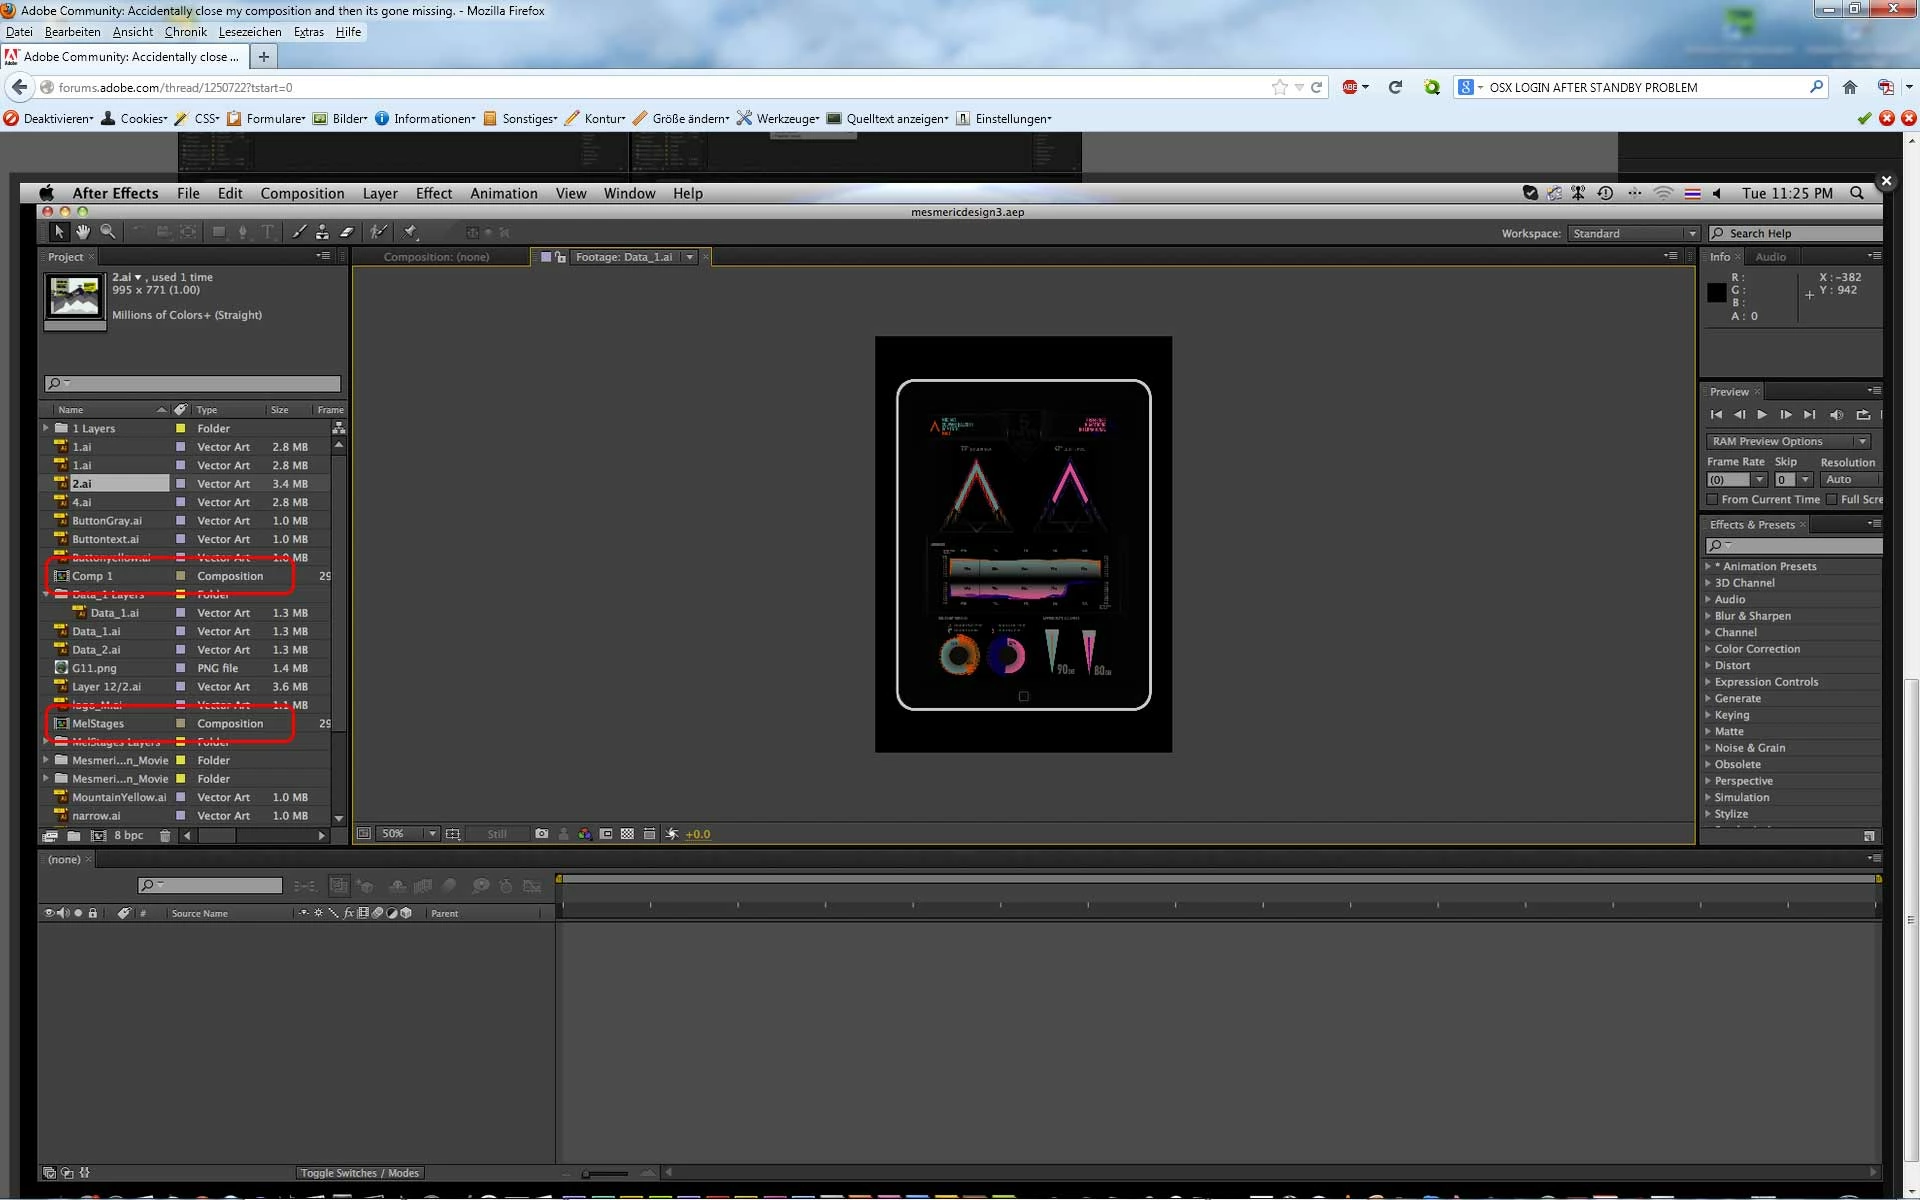This screenshot has width=1920, height=1200.
Task: Switch to the Audio panel tab
Action: click(1770, 257)
